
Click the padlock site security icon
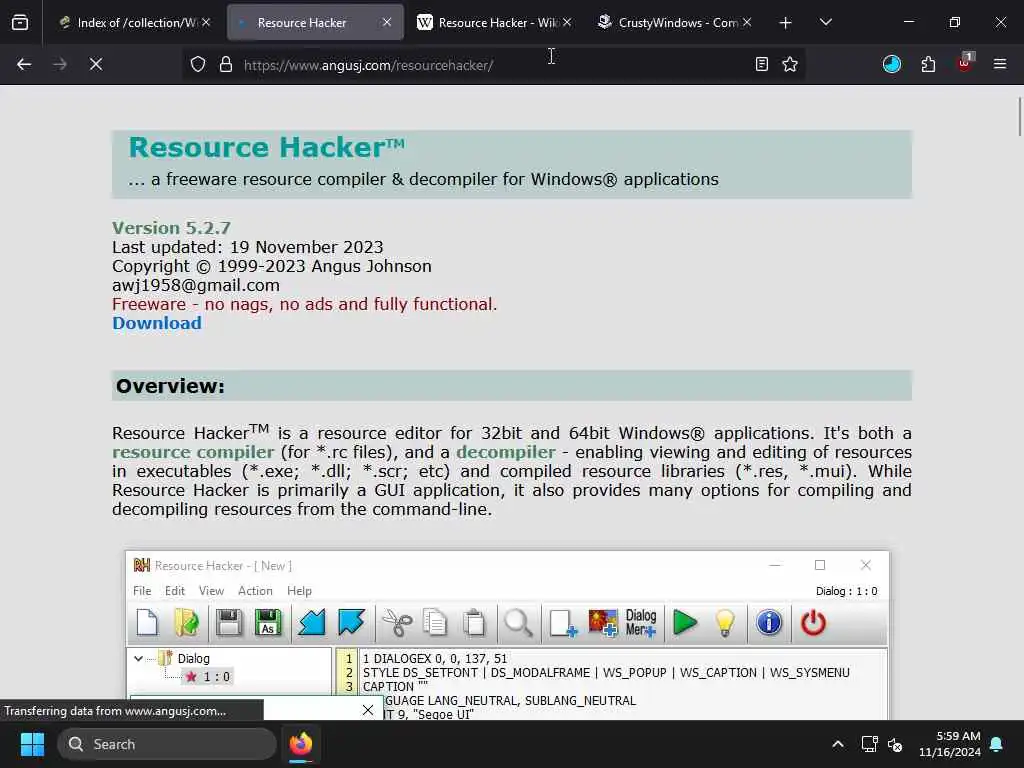(x=226, y=64)
